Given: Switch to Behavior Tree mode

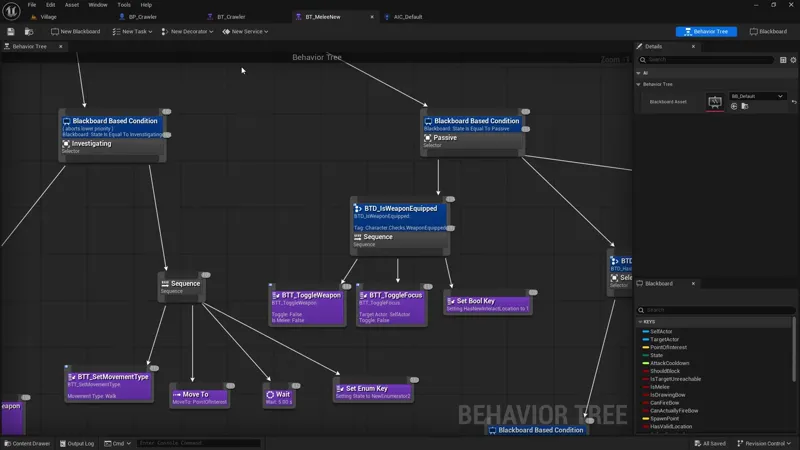Looking at the screenshot, I should [x=706, y=32].
